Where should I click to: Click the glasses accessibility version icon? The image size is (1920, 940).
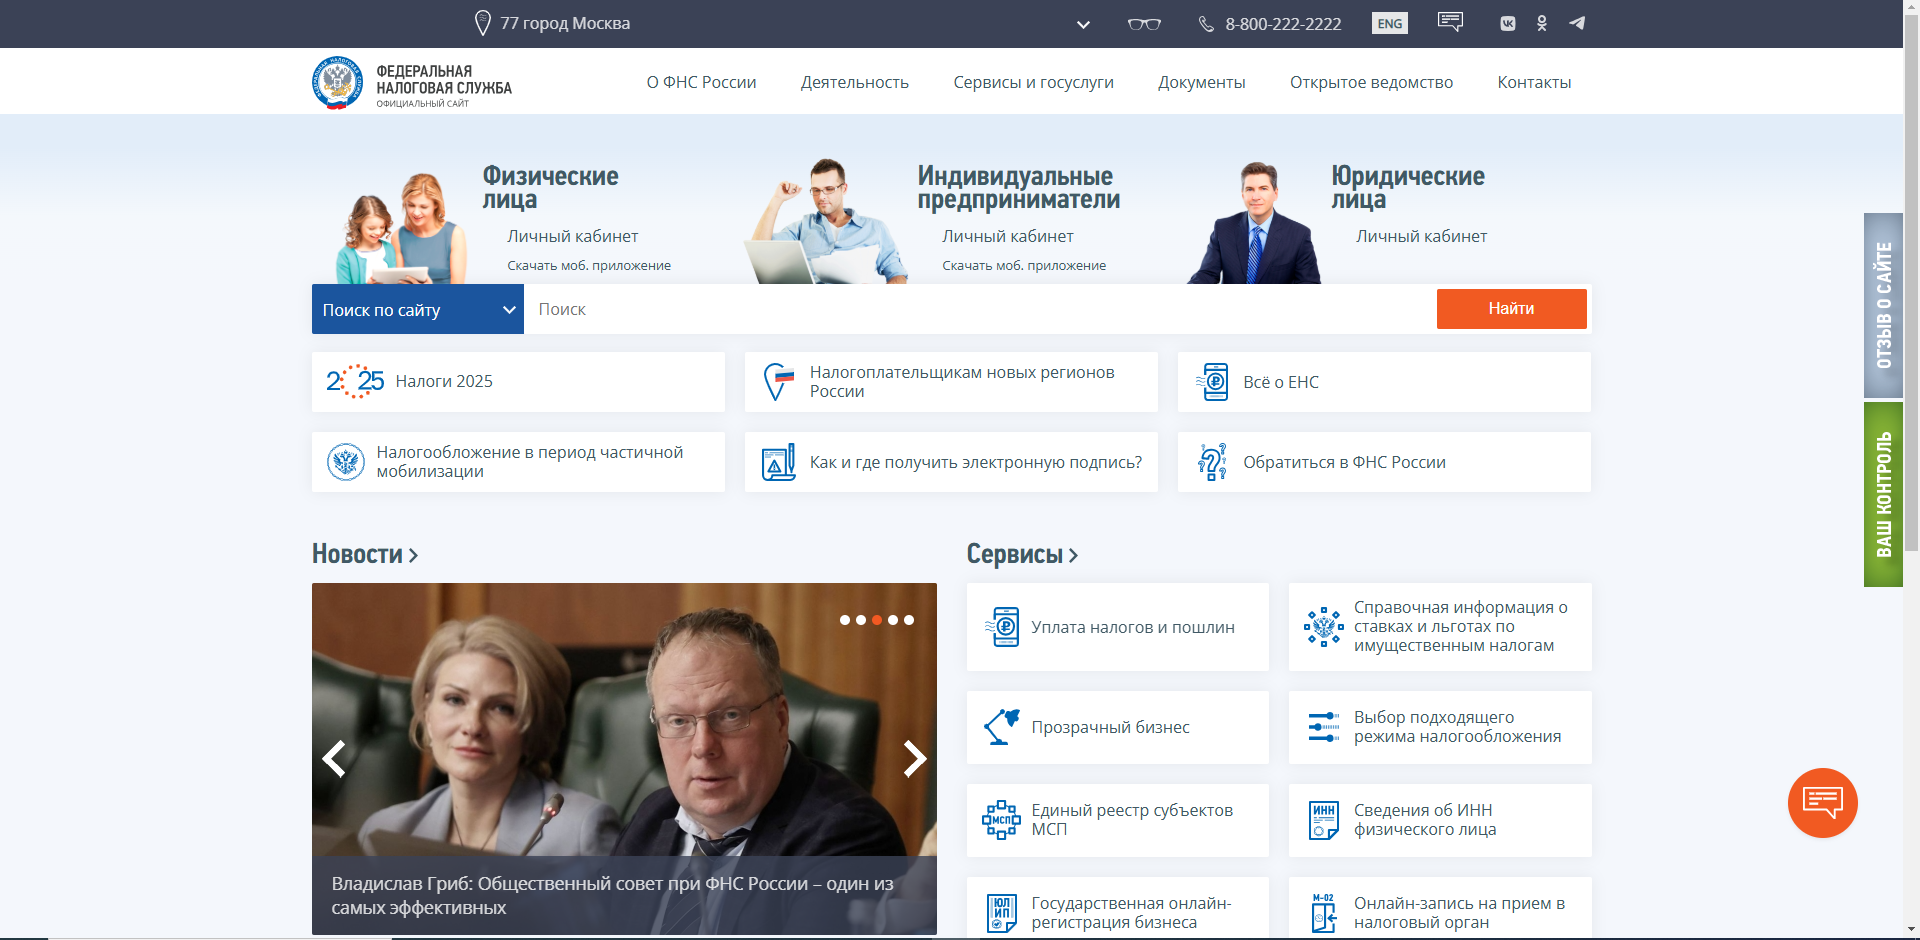click(x=1144, y=24)
